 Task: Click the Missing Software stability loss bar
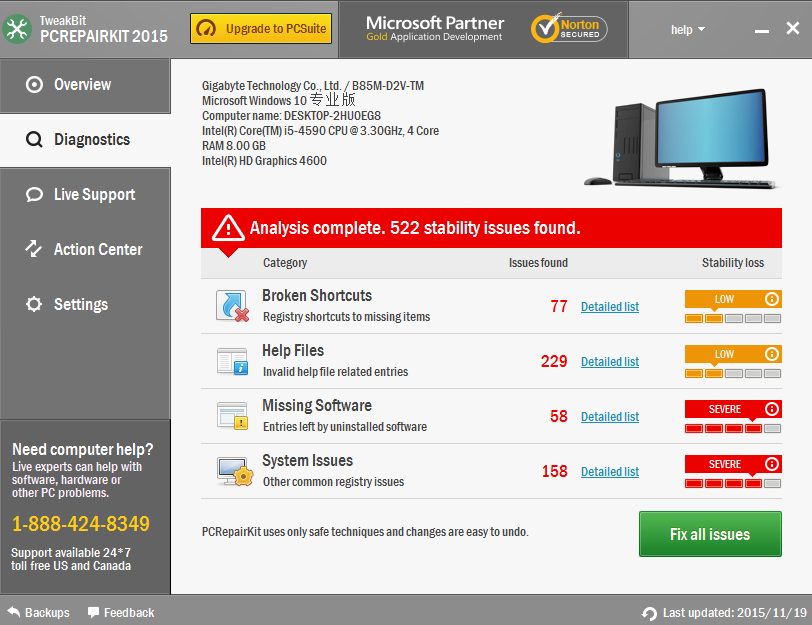coord(733,428)
